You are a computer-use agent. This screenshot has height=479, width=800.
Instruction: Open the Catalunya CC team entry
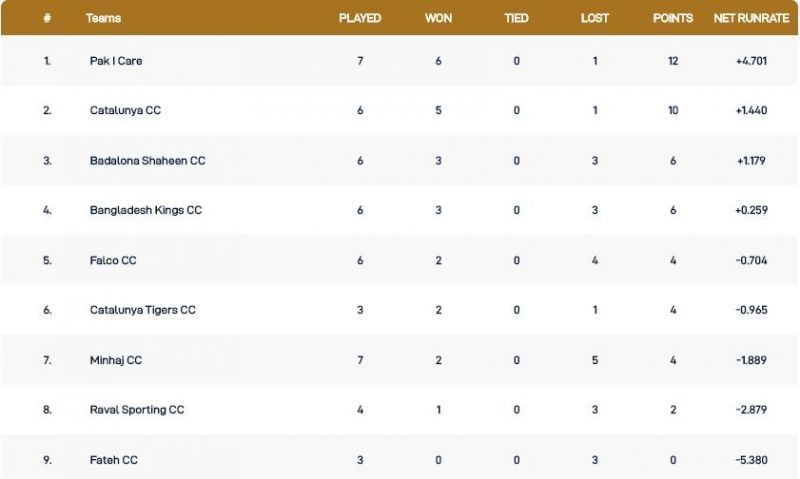pyautogui.click(x=125, y=111)
